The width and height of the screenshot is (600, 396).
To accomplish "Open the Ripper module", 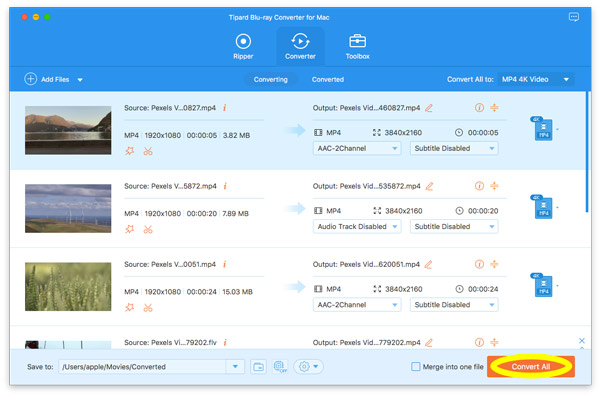I will click(243, 46).
